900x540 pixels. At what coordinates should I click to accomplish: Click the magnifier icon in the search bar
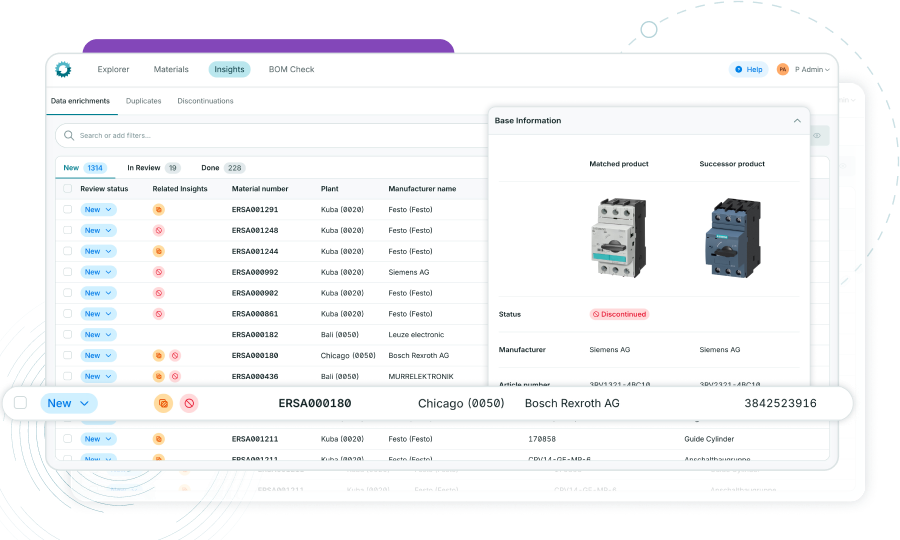(x=69, y=135)
